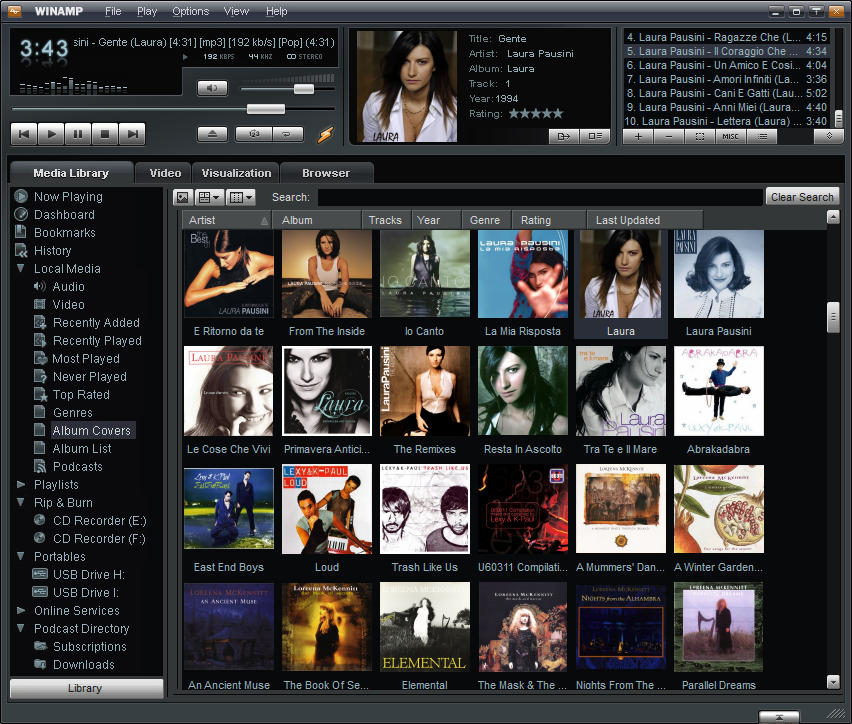The image size is (852, 724).
Task: Sort by the Last Updated column
Action: pyautogui.click(x=645, y=220)
